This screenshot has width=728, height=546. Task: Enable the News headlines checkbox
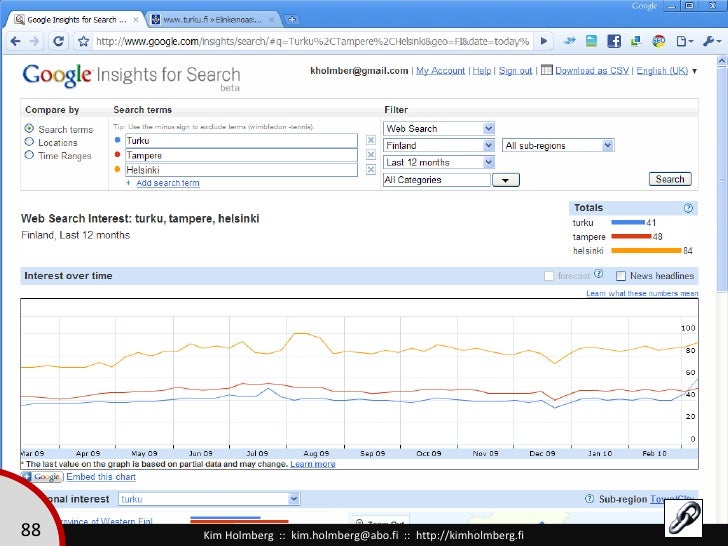coord(621,276)
